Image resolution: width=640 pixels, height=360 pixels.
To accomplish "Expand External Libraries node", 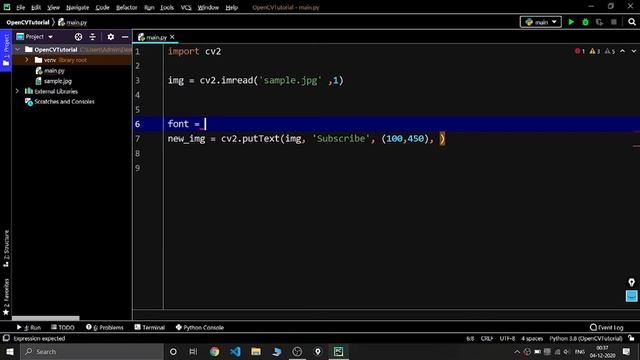I will 18,91.
